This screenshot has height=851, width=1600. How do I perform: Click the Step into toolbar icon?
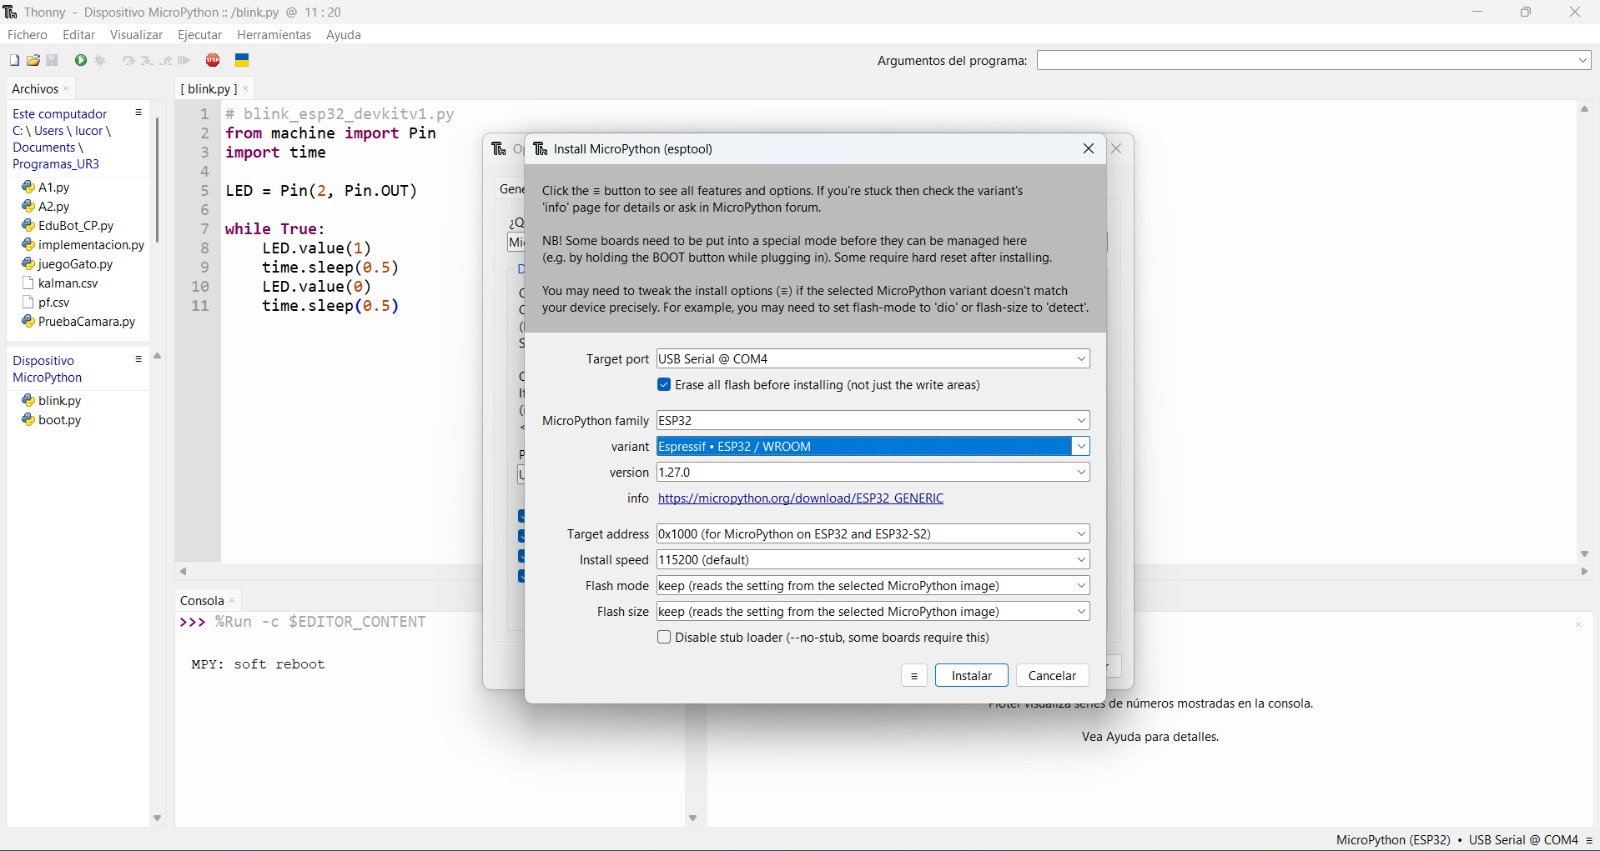coord(147,61)
